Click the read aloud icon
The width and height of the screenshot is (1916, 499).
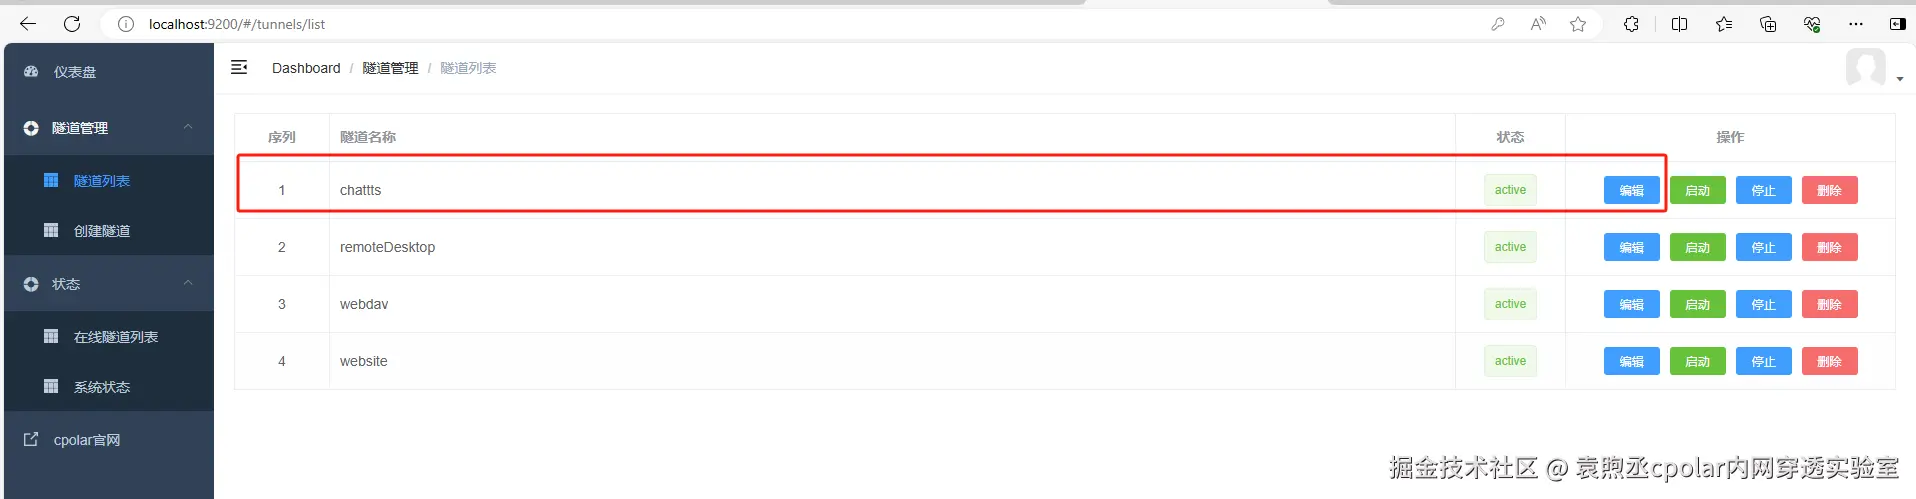point(1538,24)
